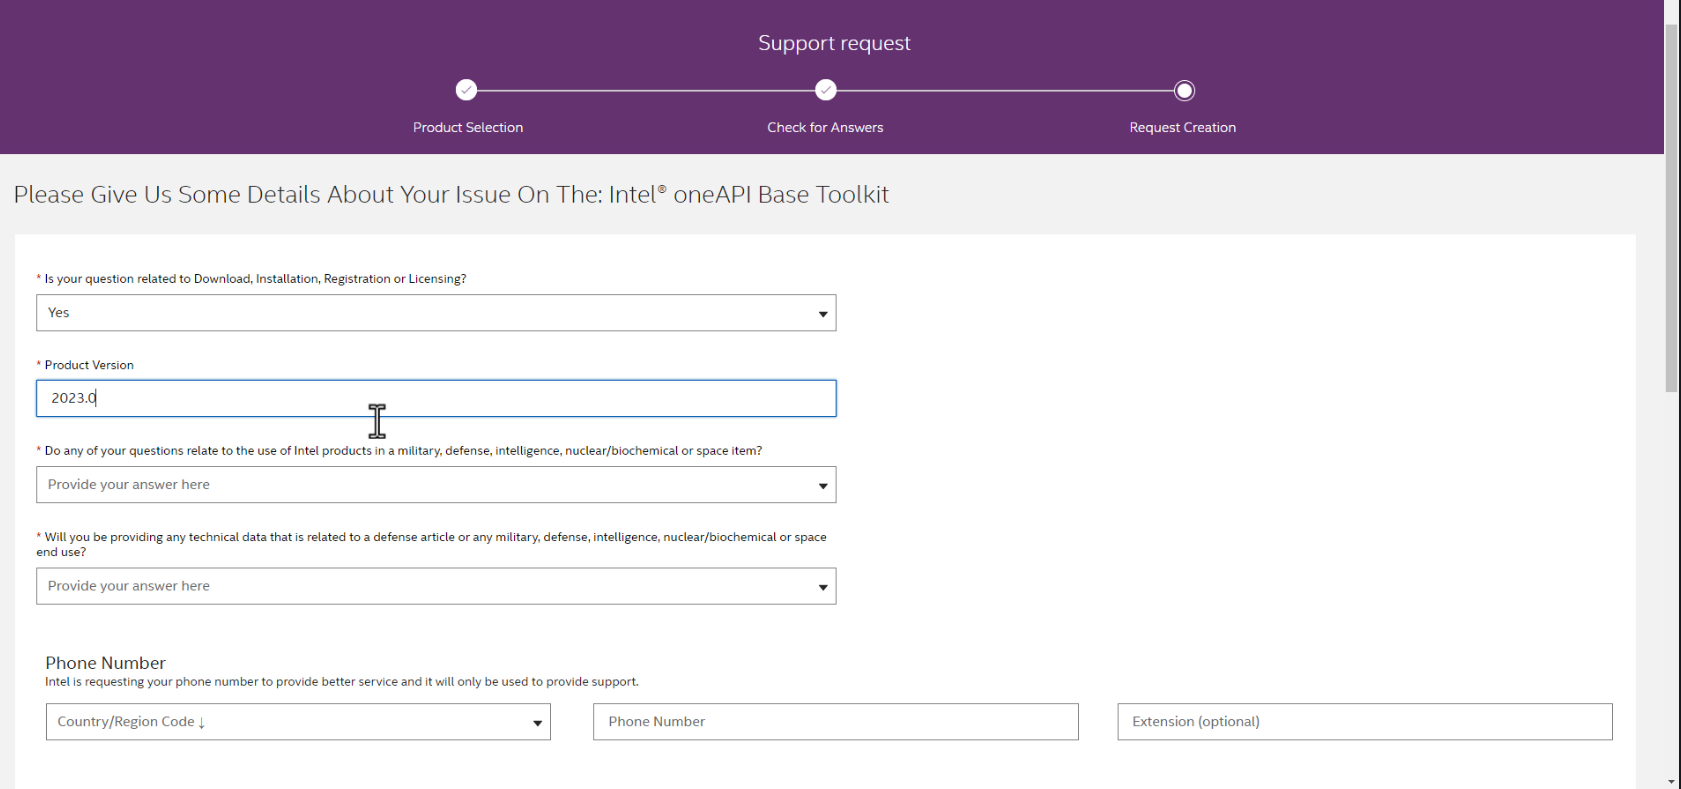Click the 'Please Give Us Some Details' page heading
Image resolution: width=1681 pixels, height=789 pixels.
pos(451,194)
